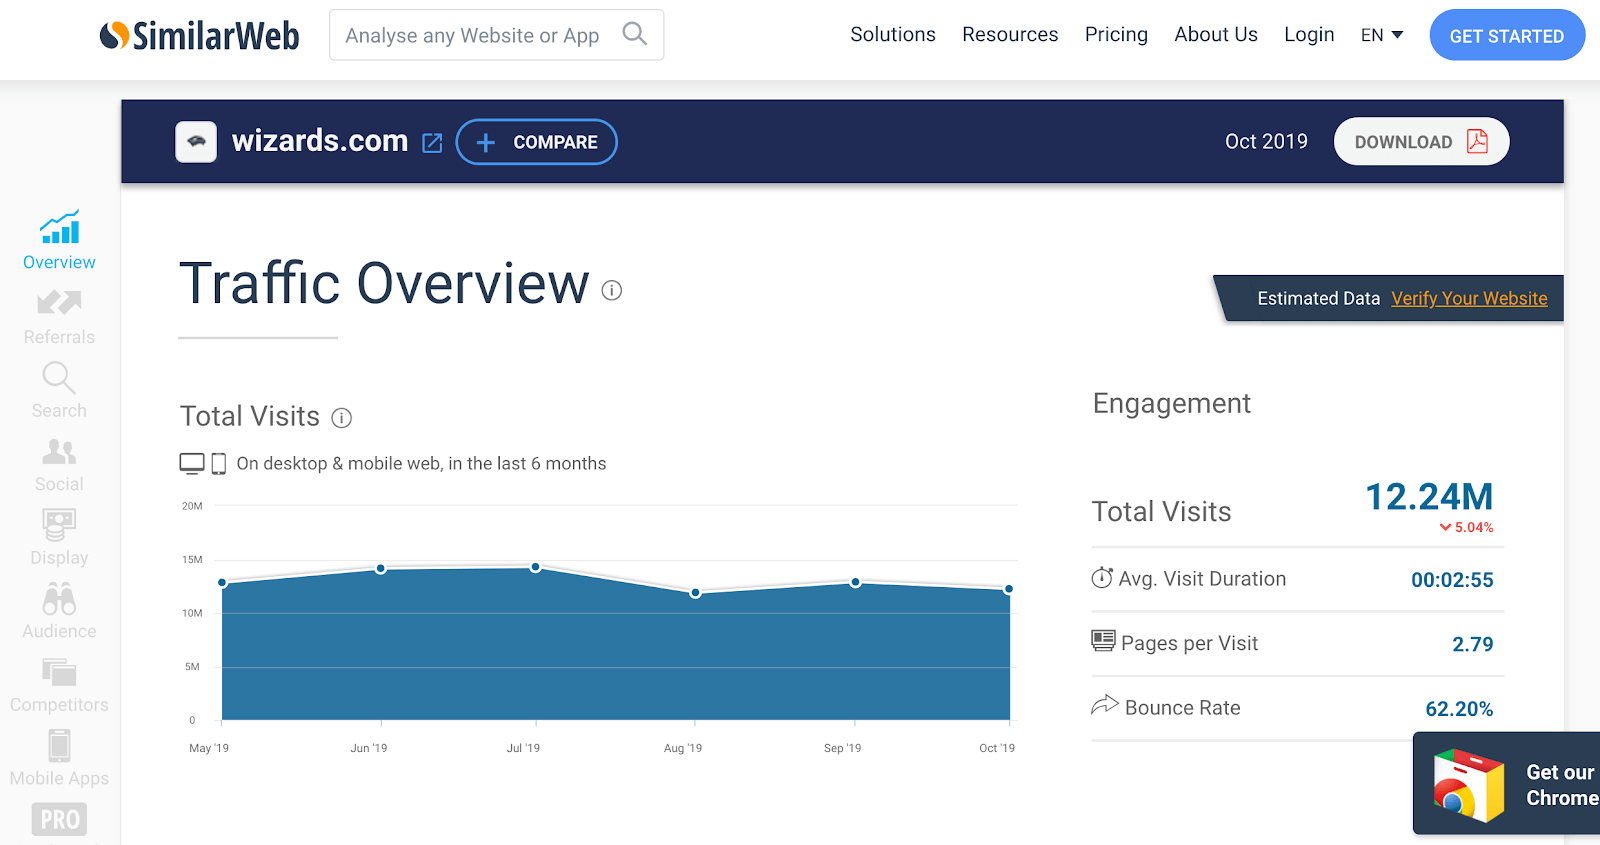Click the 12.24M total visits value
Screen dimensions: 1600x845
click(x=1429, y=497)
